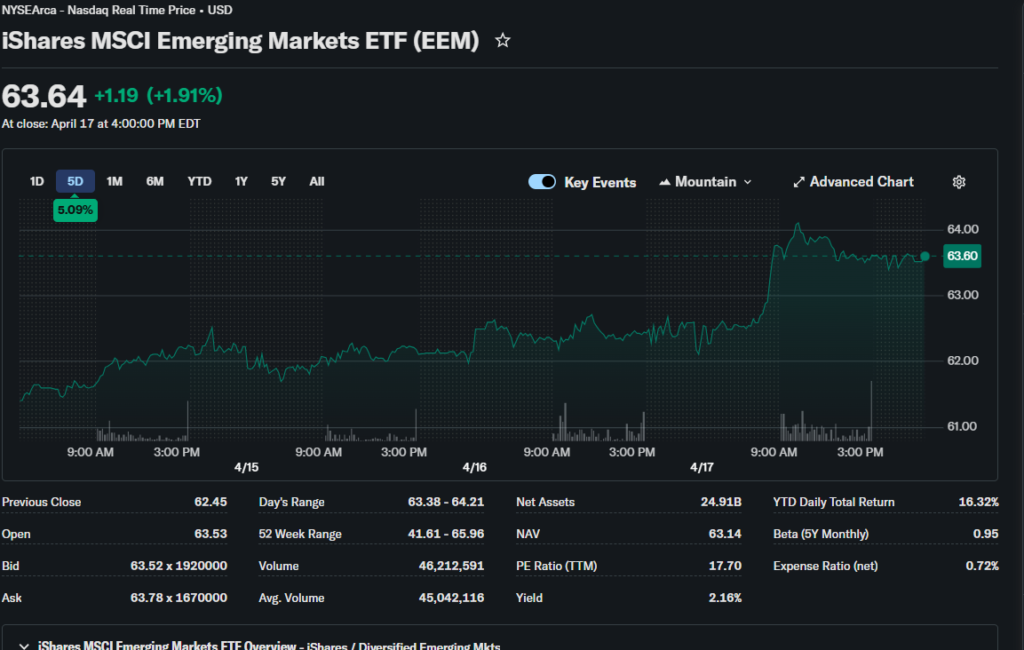
Task: Select the YTD chart range
Action: pos(199,181)
